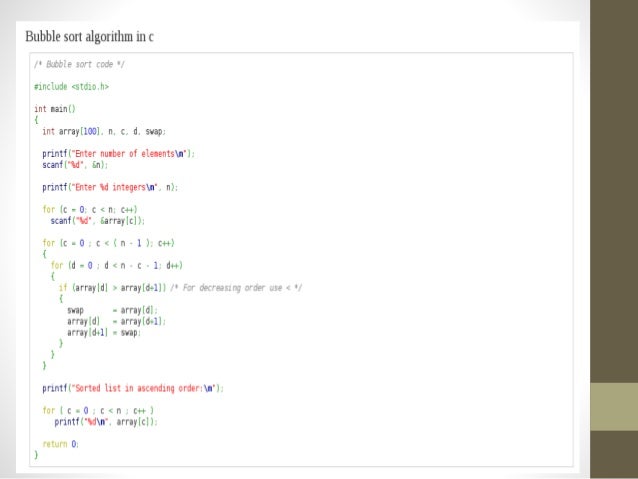Click the 'For decreasing order use <' comment

point(236,288)
